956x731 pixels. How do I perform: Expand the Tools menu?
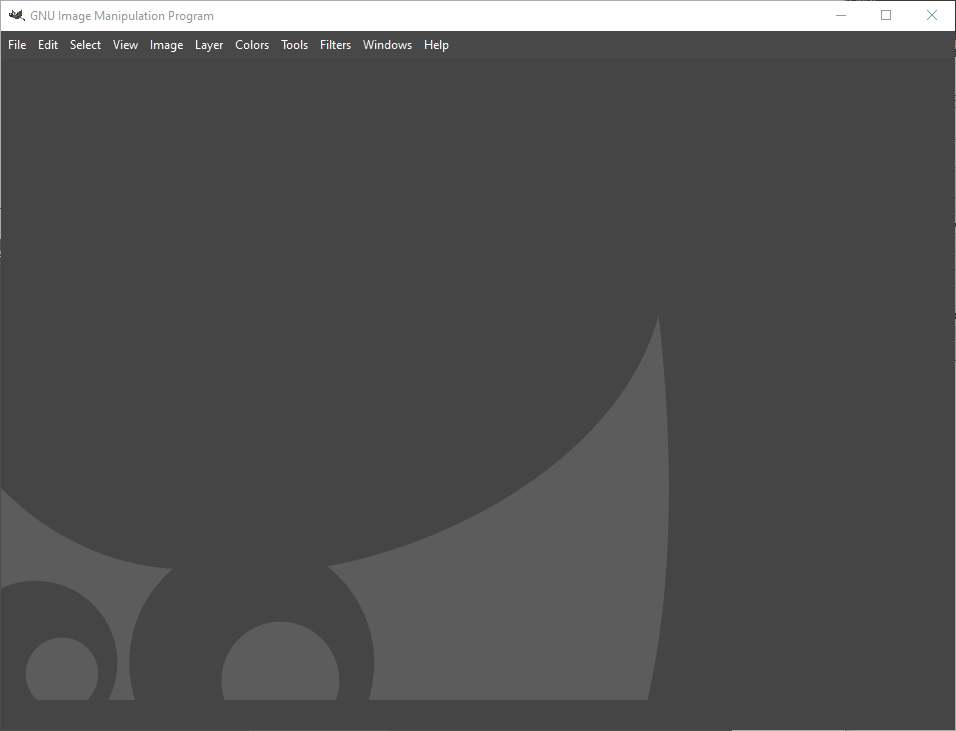click(x=294, y=45)
